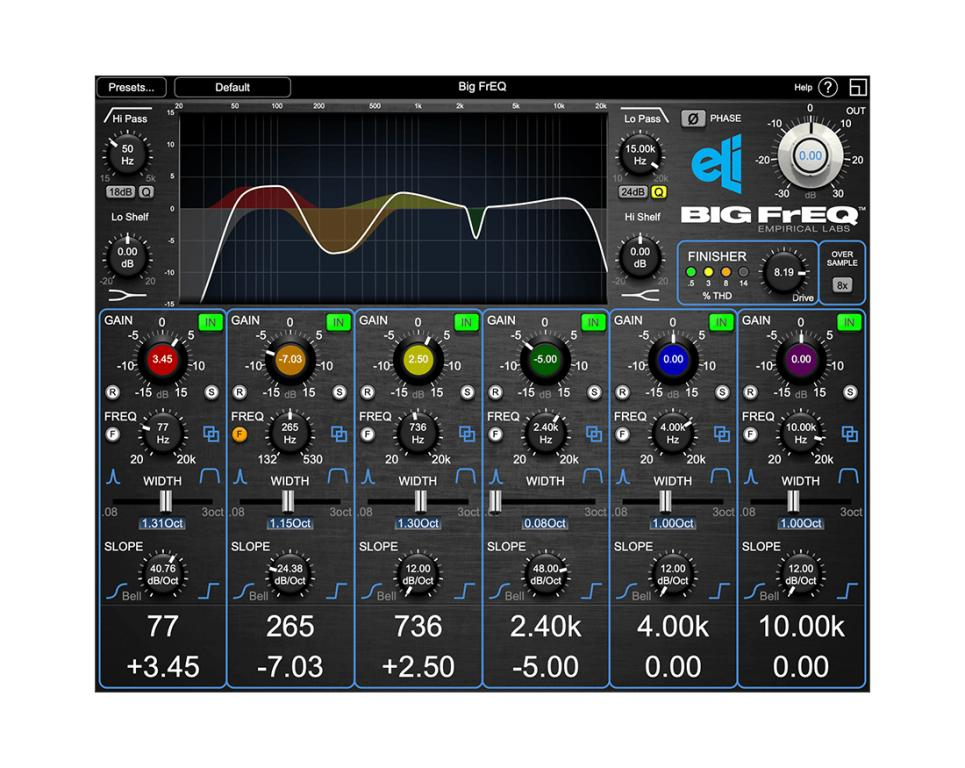
Task: Toggle the Hi Pass Q button
Action: (x=145, y=192)
